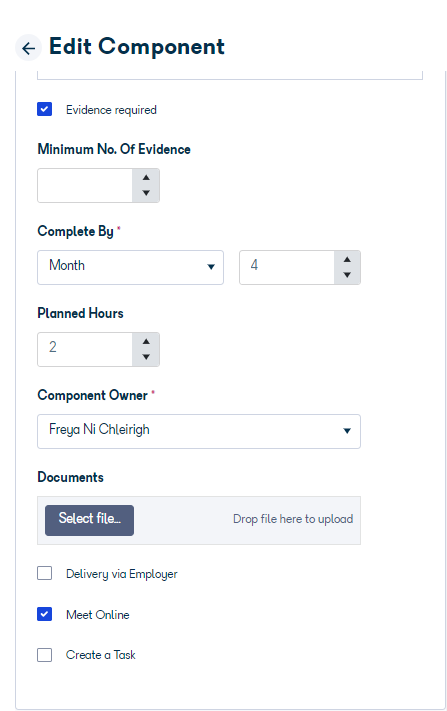Click the Month dropdown caret arrow

[211, 267]
